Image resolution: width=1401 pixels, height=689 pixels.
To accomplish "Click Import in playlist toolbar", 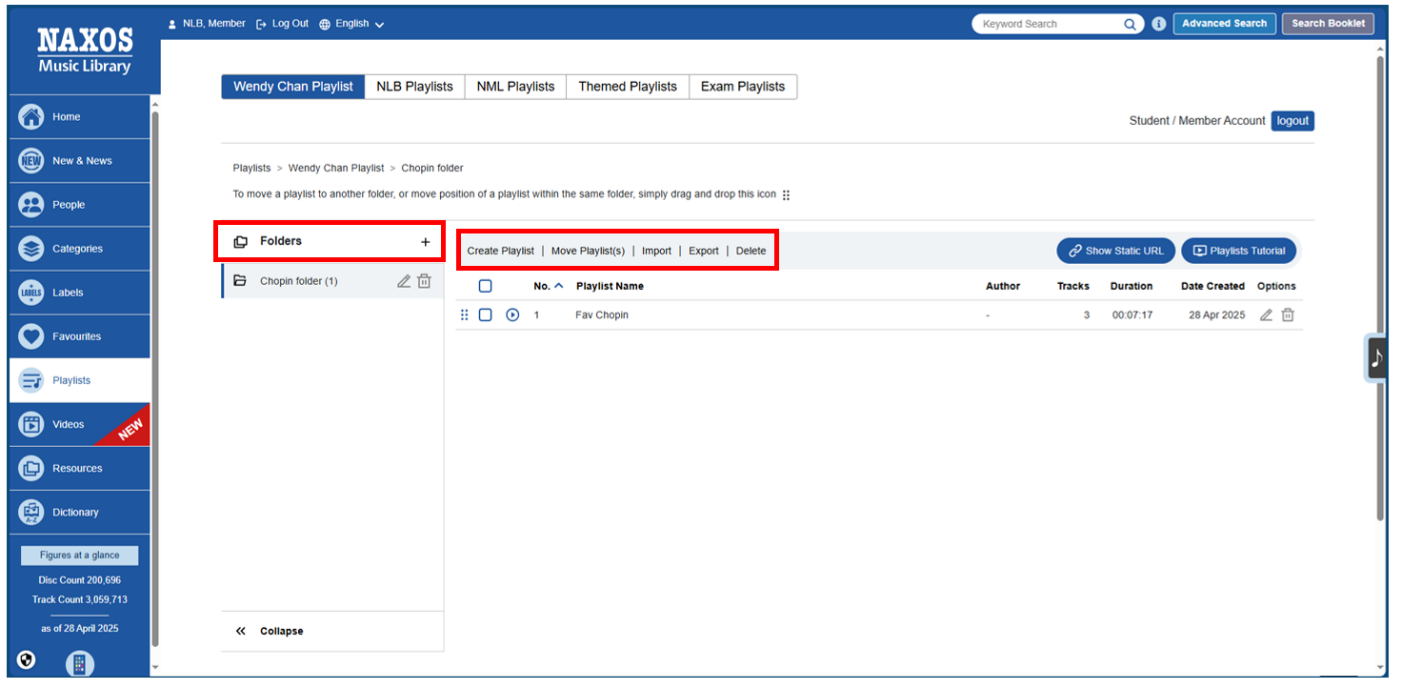I will click(656, 251).
